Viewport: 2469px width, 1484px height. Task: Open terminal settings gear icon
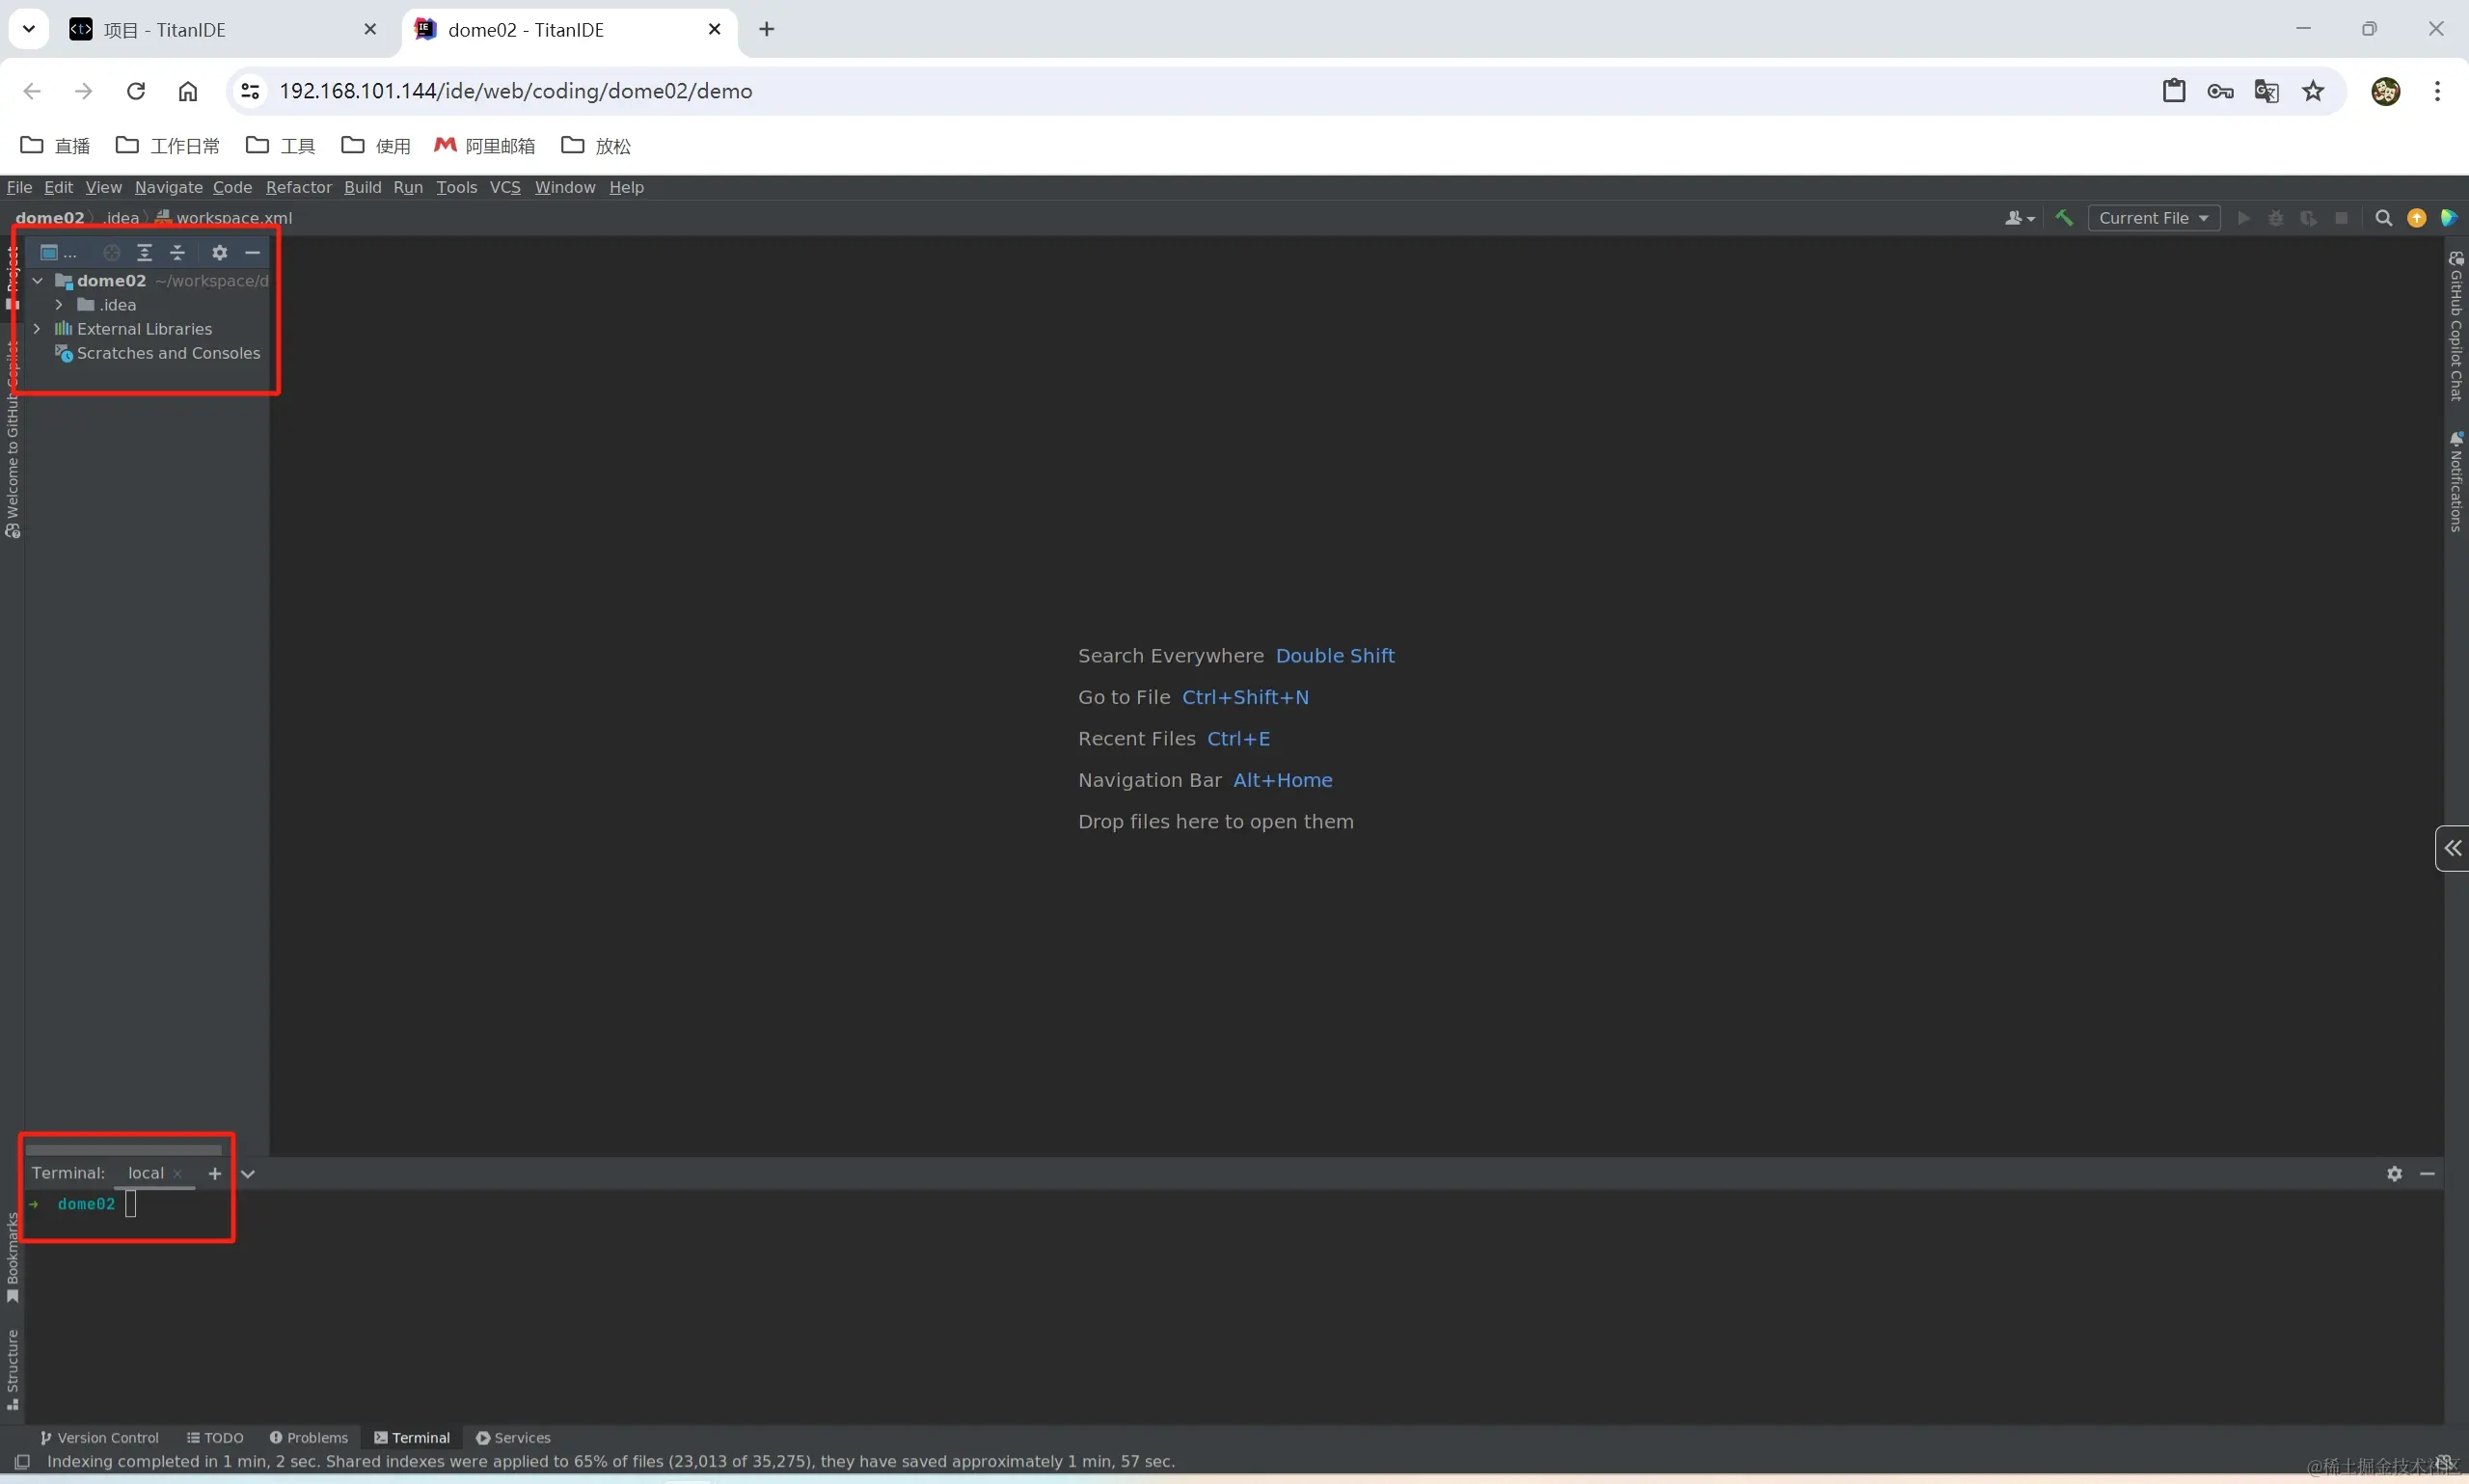click(x=2394, y=1174)
